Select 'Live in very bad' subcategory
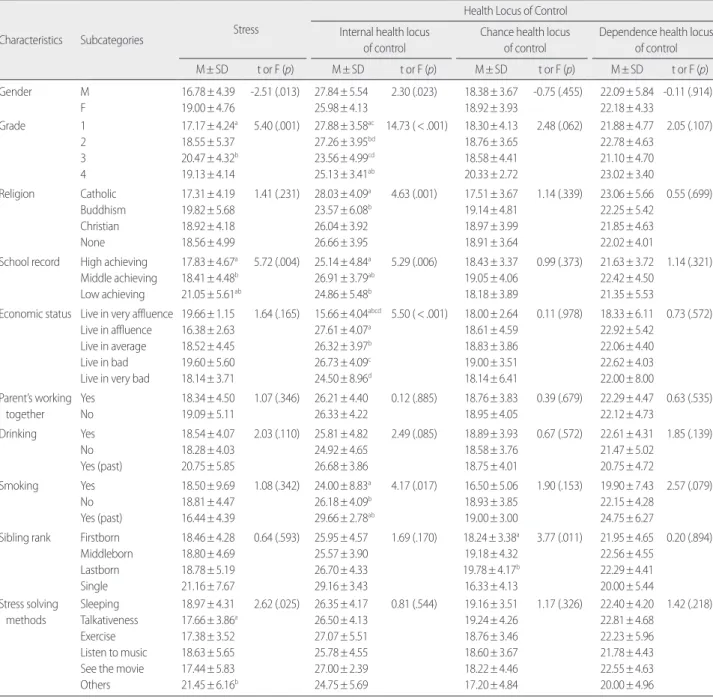Image resolution: width=713 pixels, height=699 pixels. pos(115,379)
